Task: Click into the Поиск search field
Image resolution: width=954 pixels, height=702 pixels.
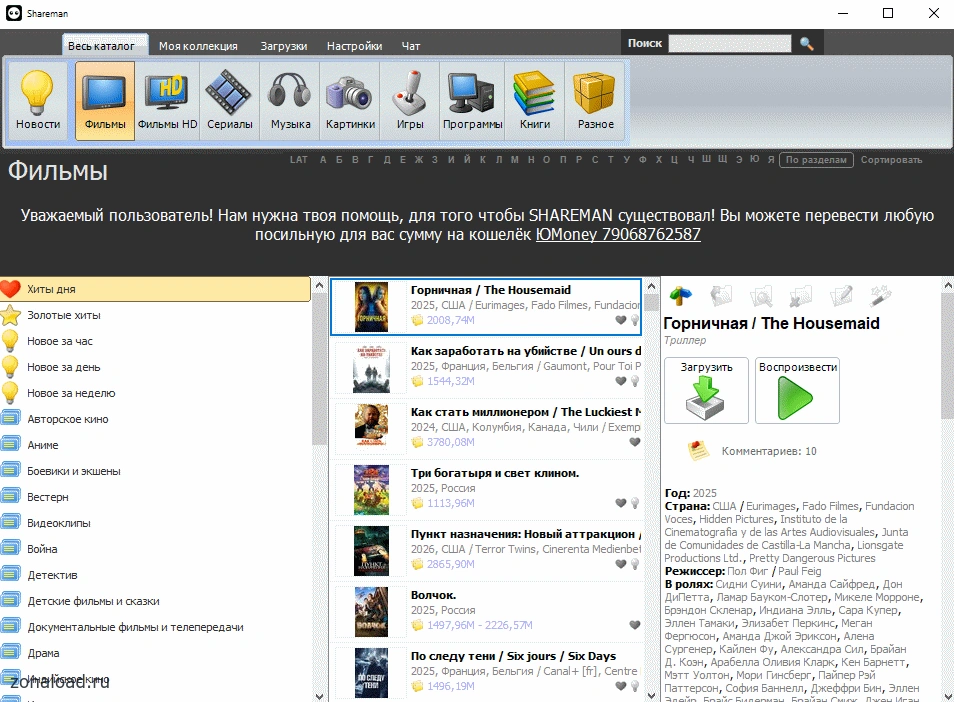Action: (x=729, y=43)
